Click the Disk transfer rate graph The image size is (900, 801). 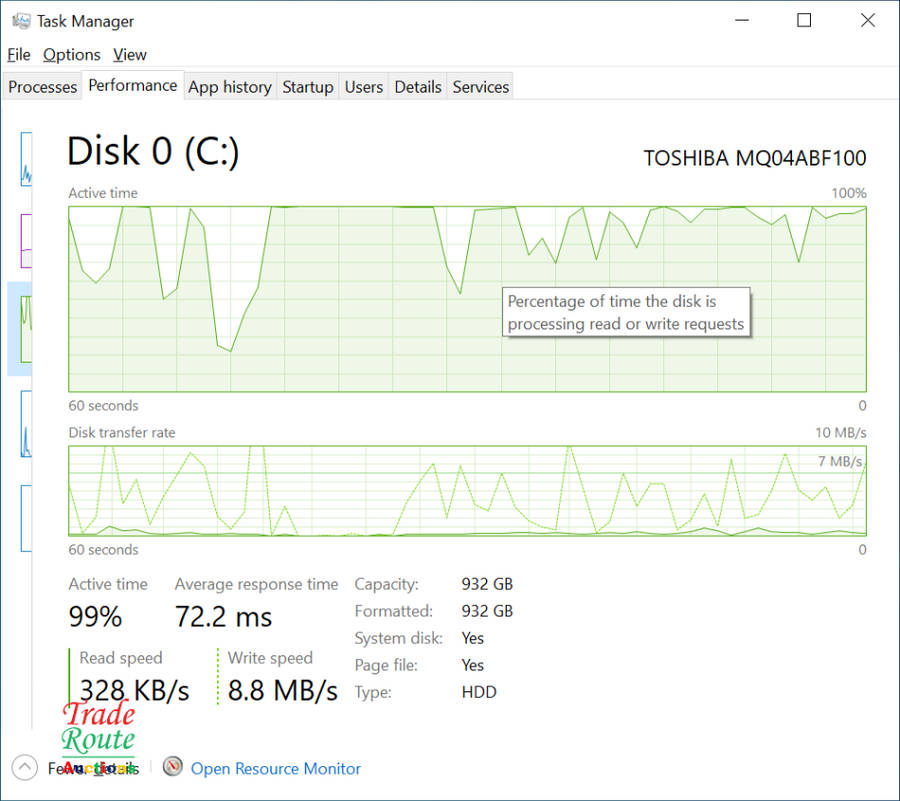pyautogui.click(x=467, y=491)
